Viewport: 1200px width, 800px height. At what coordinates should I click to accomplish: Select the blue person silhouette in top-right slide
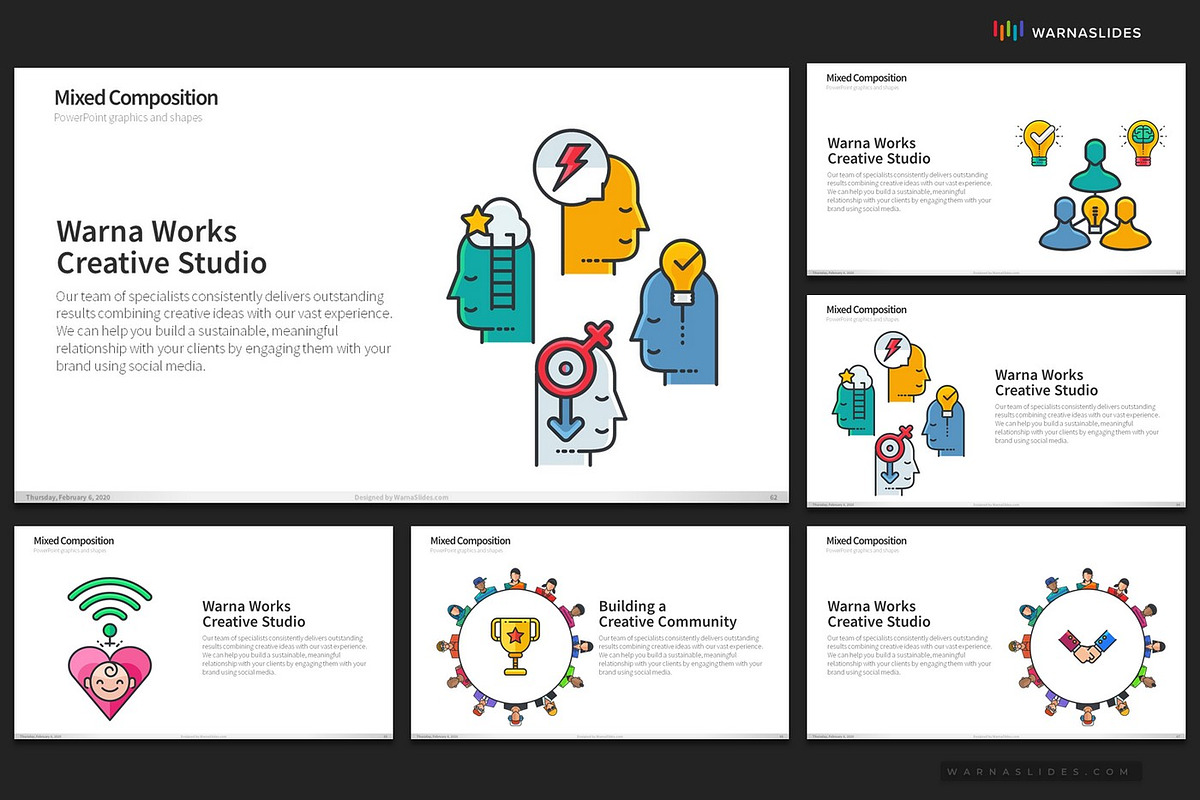1064,223
